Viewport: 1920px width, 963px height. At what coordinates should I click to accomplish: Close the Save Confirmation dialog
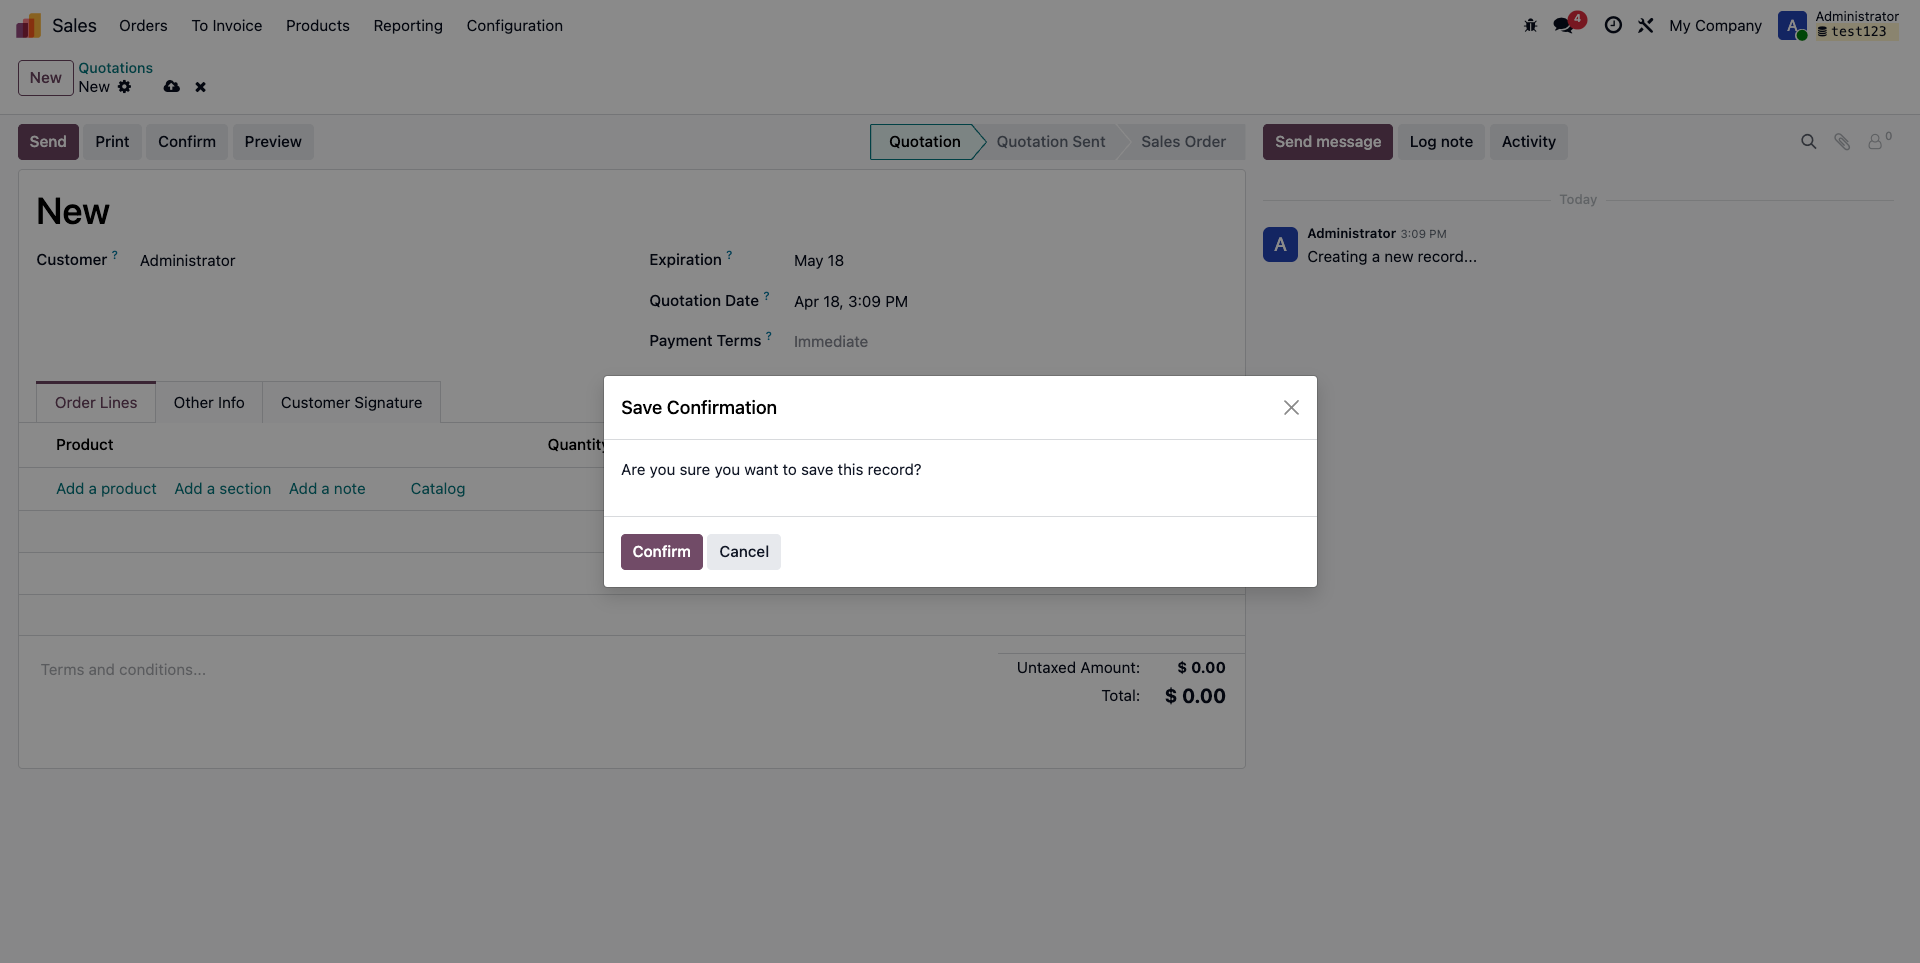(x=1291, y=408)
